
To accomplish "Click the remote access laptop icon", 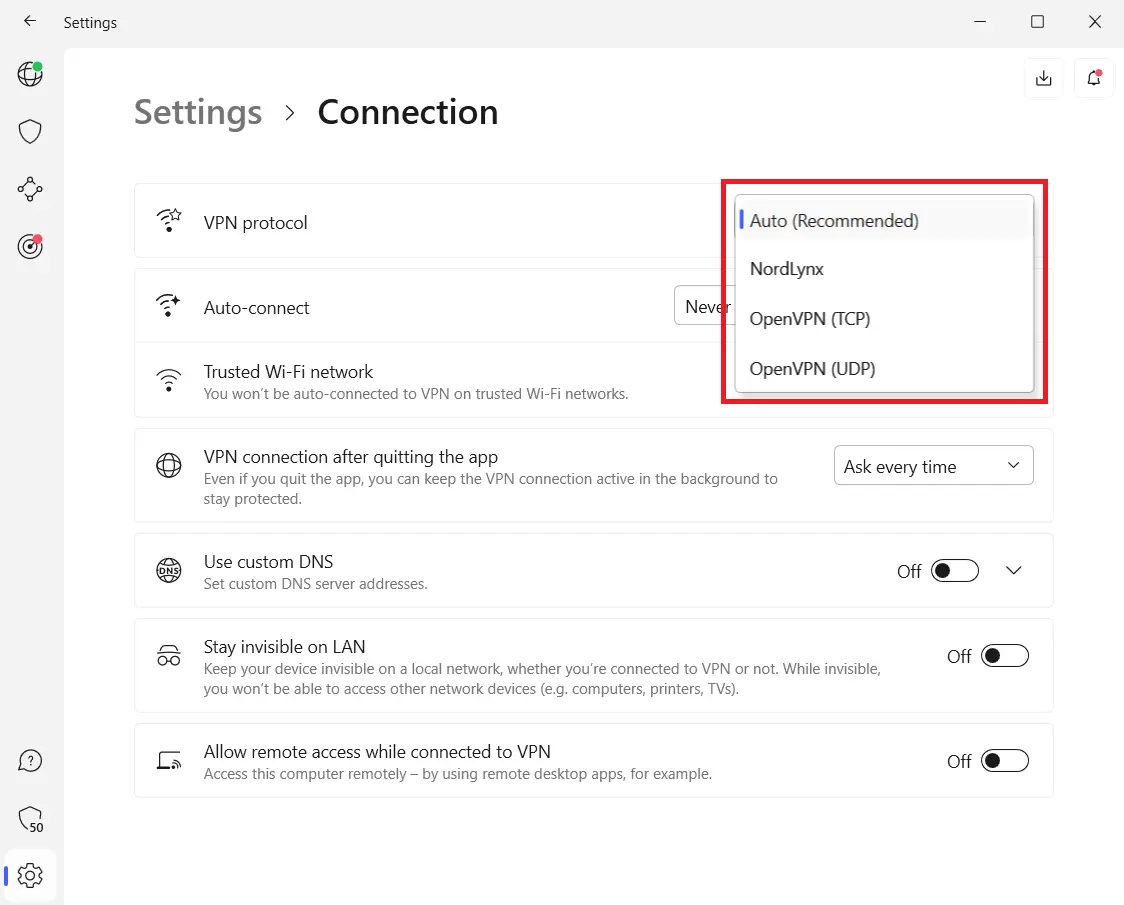I will (168, 760).
